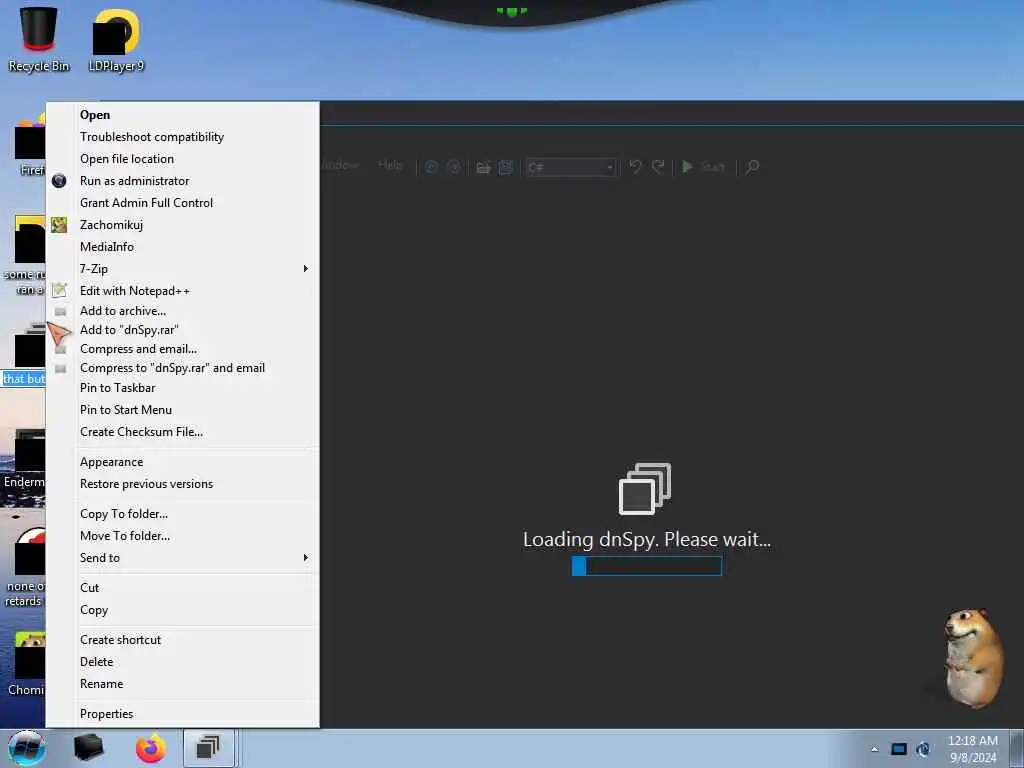Click the LDPlayer9 desktop icon

[116, 39]
